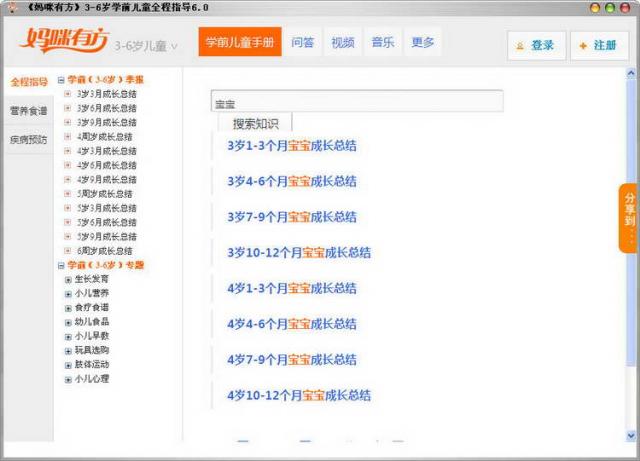Open 3岁9月成长总结 in the tree

click(x=107, y=122)
